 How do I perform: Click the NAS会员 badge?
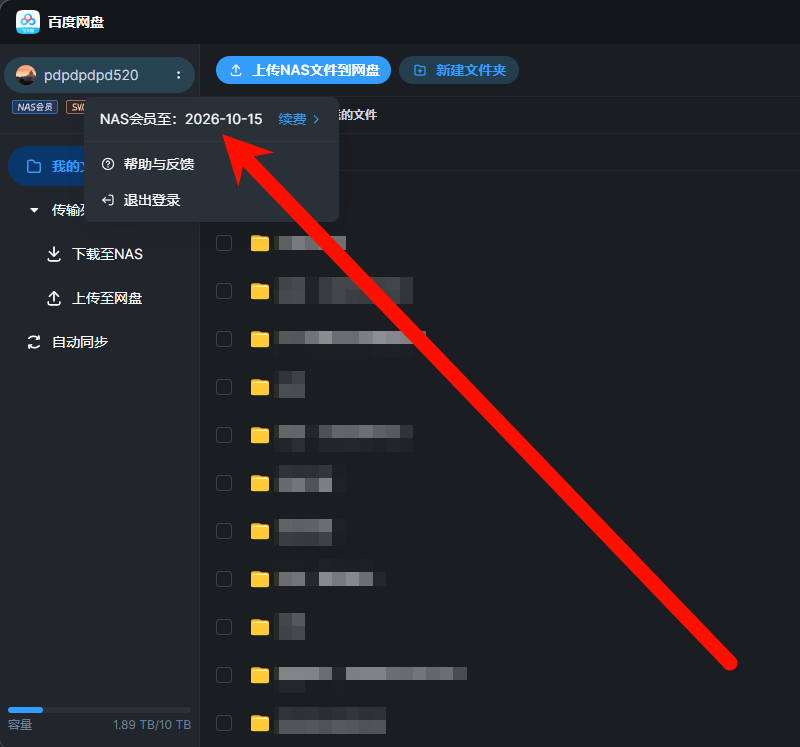[x=35, y=107]
